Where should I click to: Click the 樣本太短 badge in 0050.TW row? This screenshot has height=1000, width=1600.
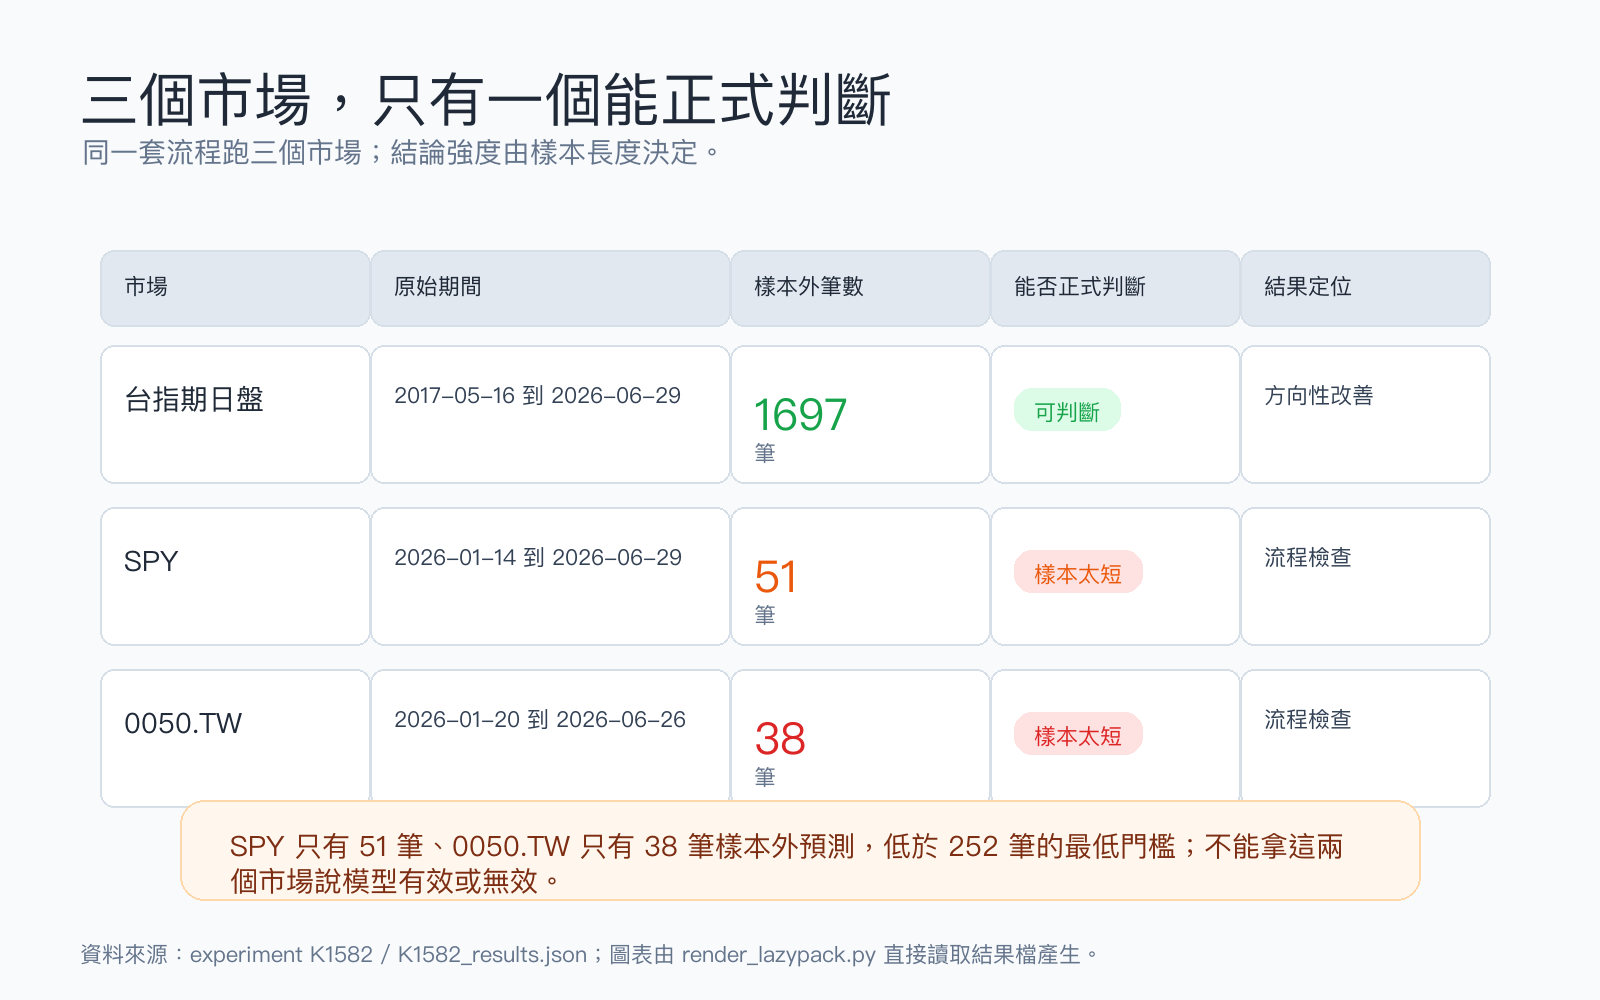(x=1078, y=735)
